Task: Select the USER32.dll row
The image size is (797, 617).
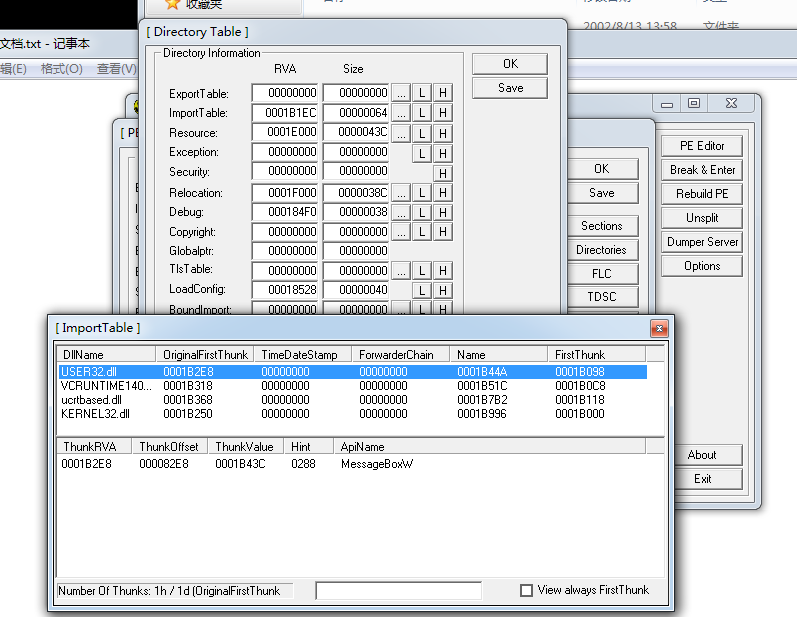Action: click(x=352, y=372)
